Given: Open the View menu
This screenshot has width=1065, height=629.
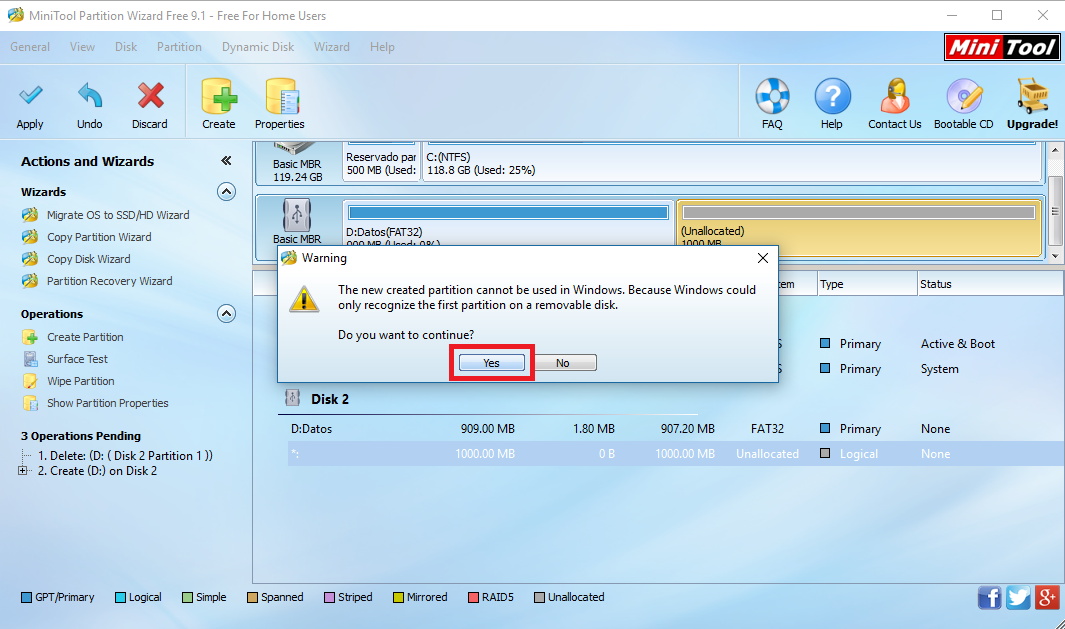Looking at the screenshot, I should [x=82, y=47].
